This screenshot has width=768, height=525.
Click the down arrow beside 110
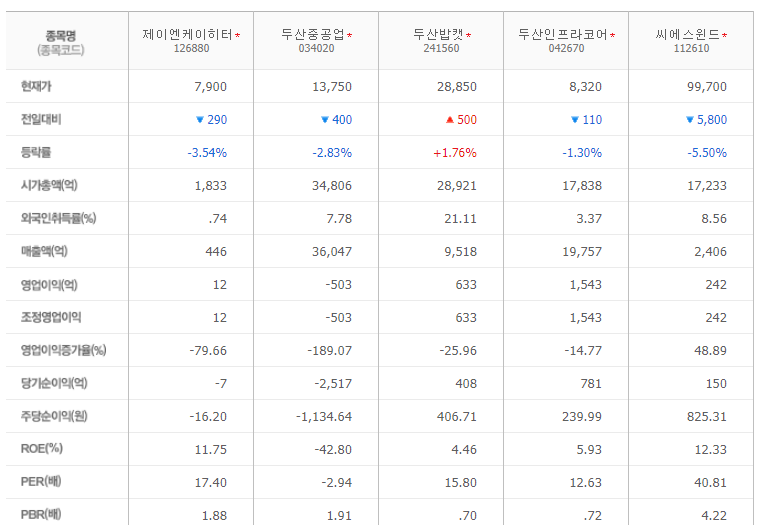575,119
